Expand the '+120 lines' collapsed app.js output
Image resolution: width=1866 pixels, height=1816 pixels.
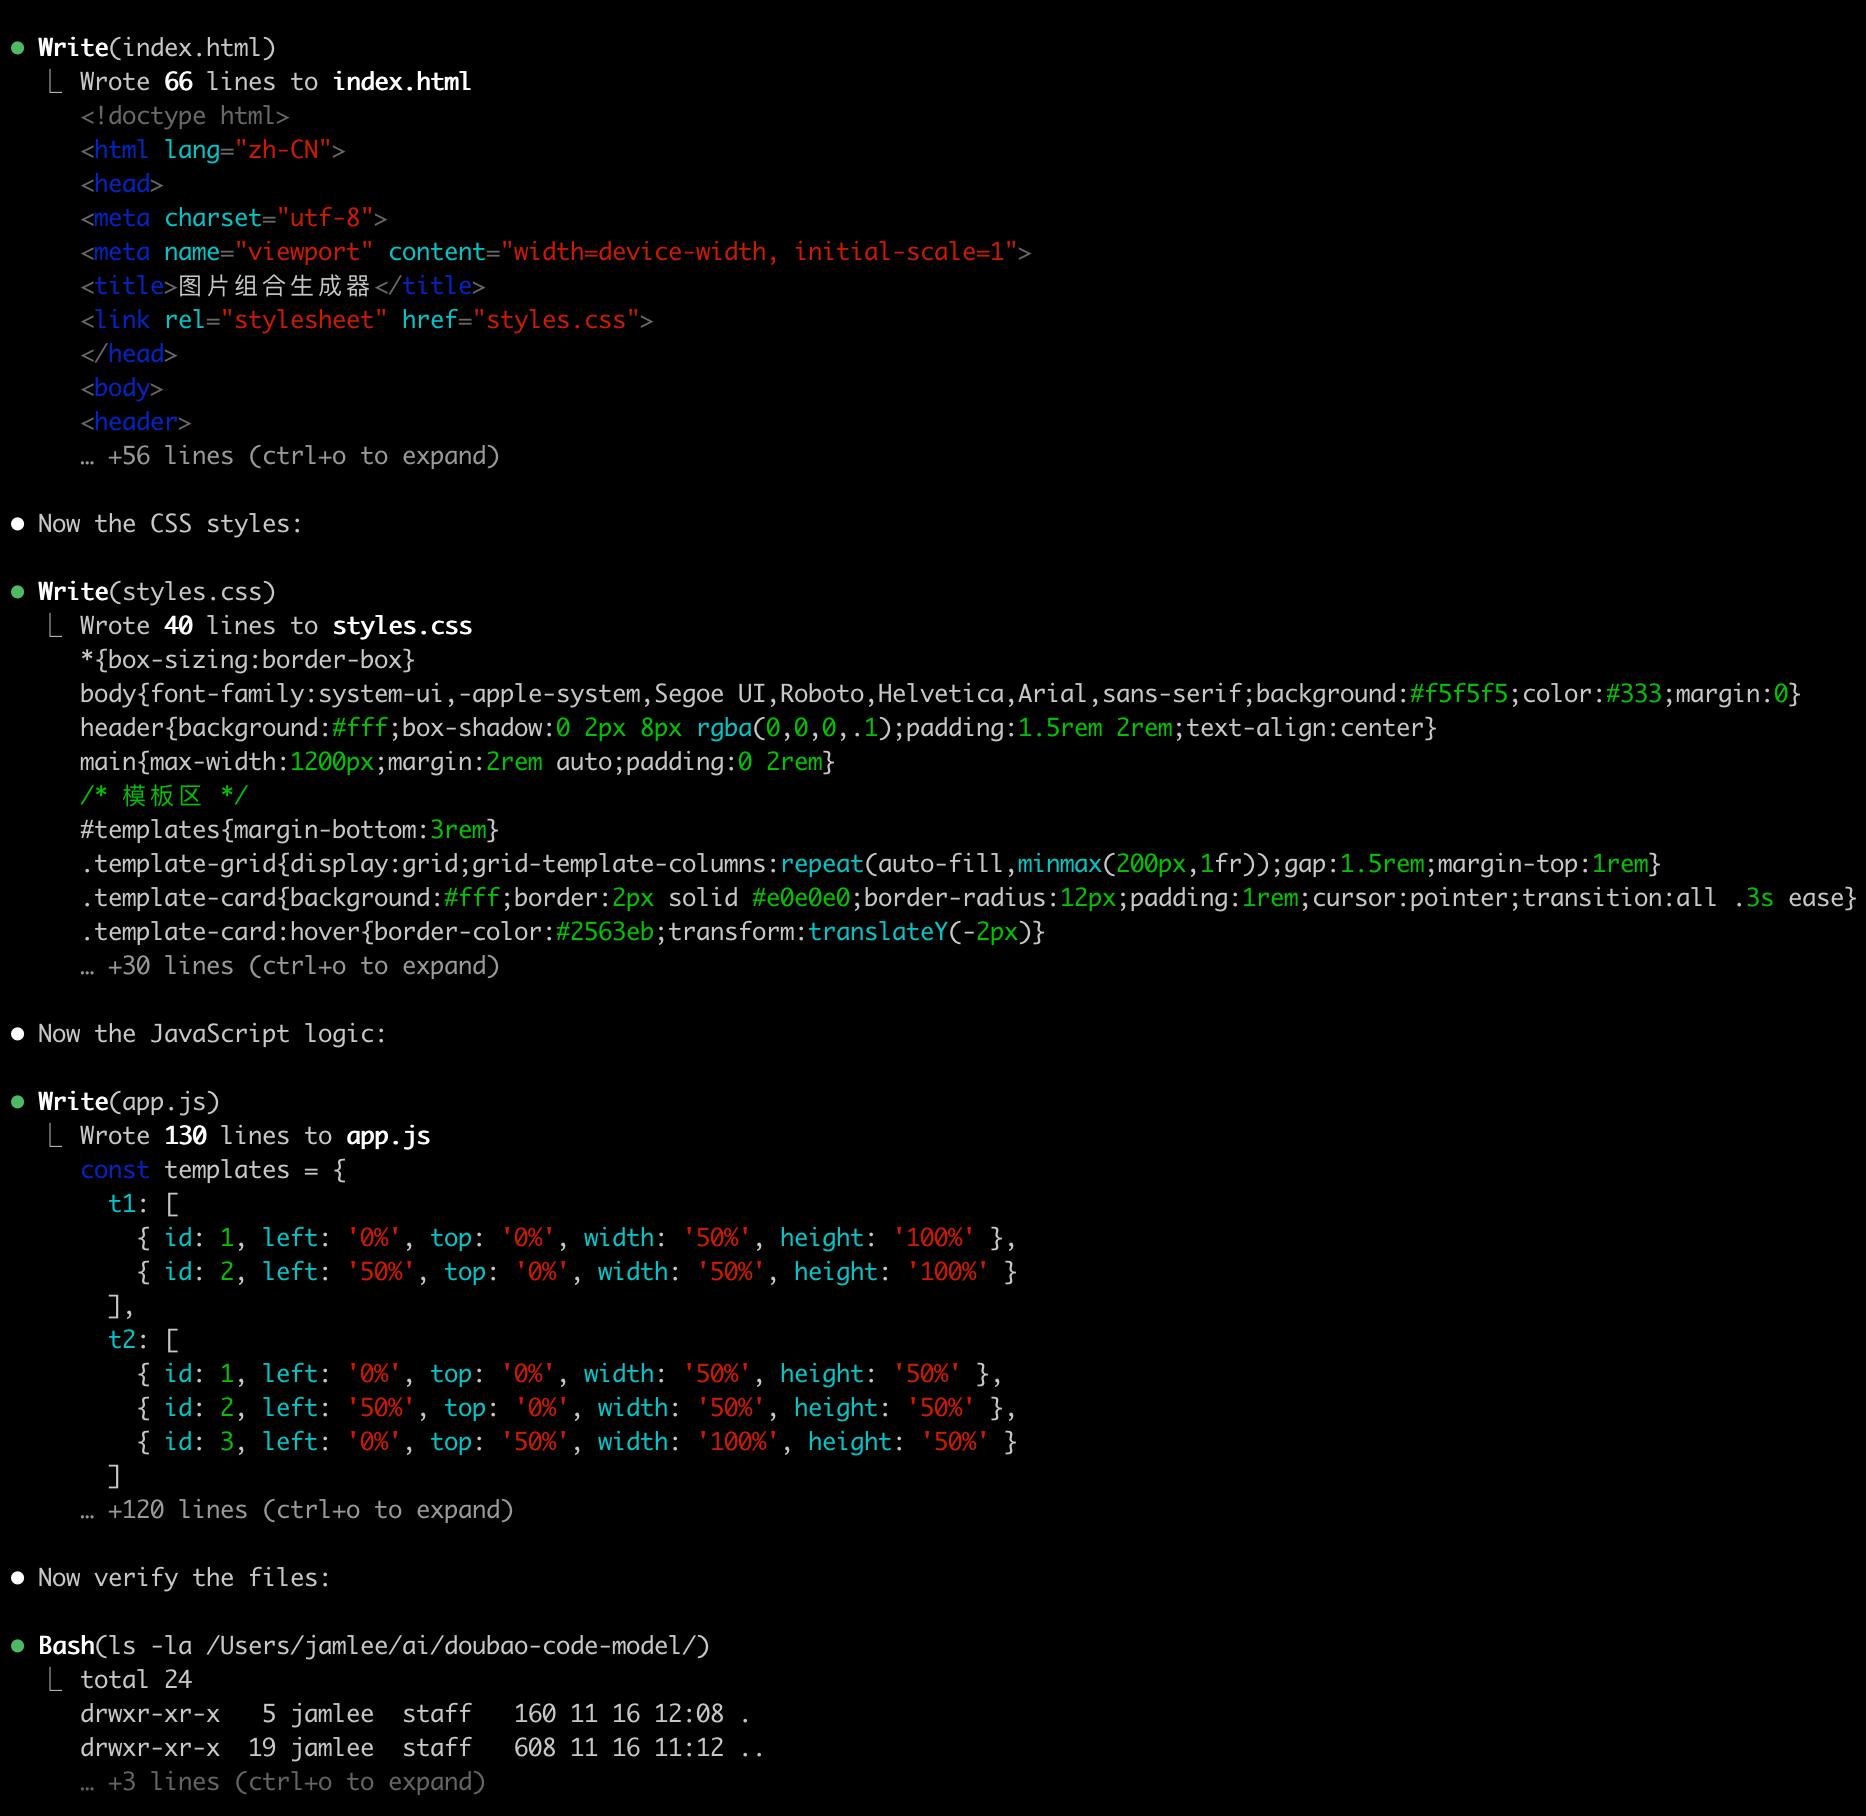(x=297, y=1510)
